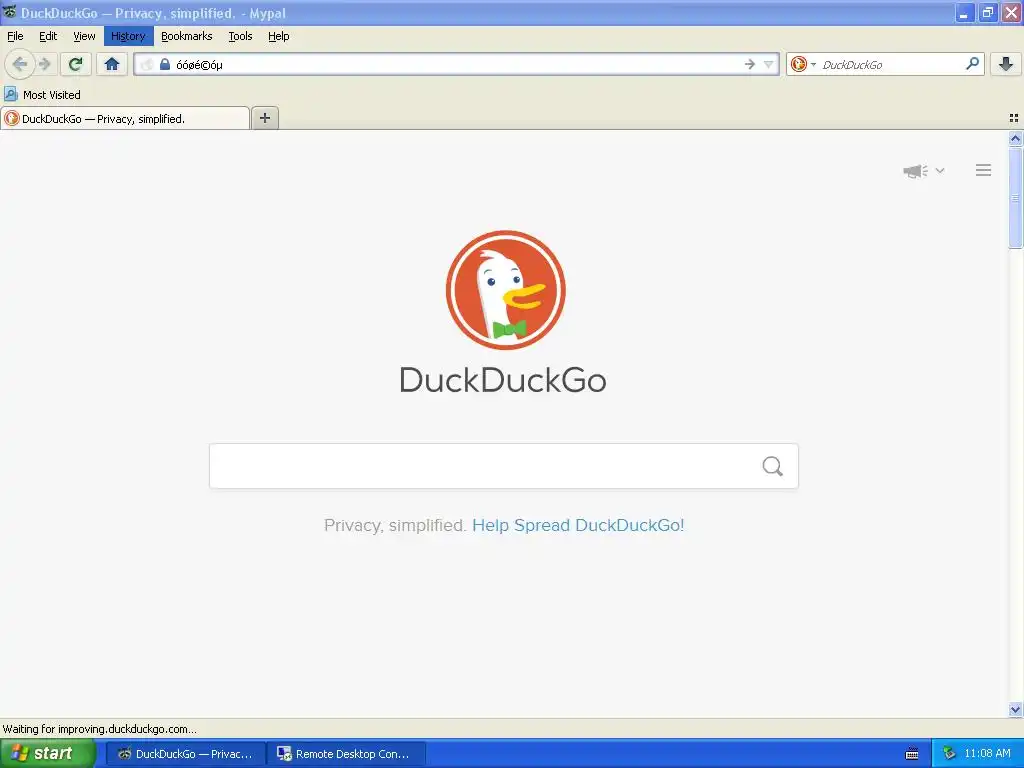Image resolution: width=1024 pixels, height=768 pixels.
Task: Restore down the Mypal window
Action: (x=987, y=12)
